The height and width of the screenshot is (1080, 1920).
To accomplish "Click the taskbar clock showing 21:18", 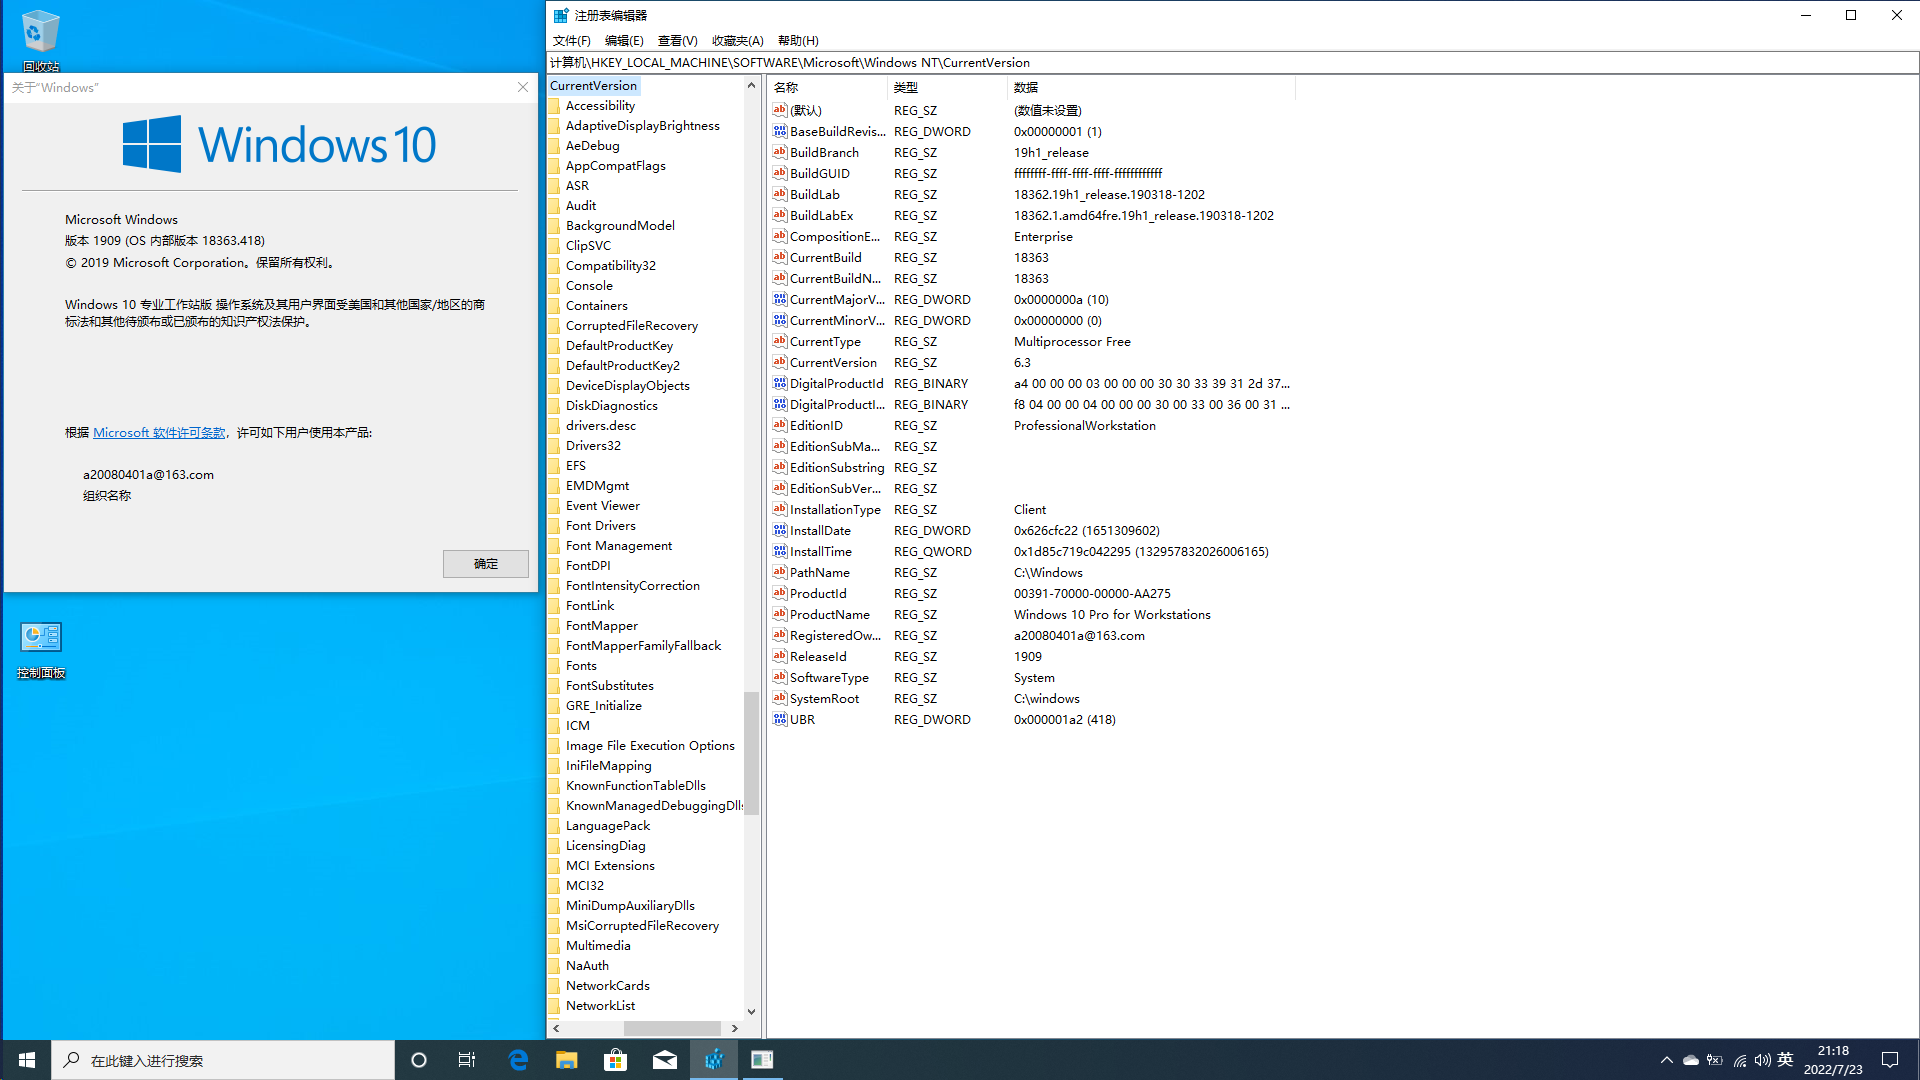I will [1832, 1060].
